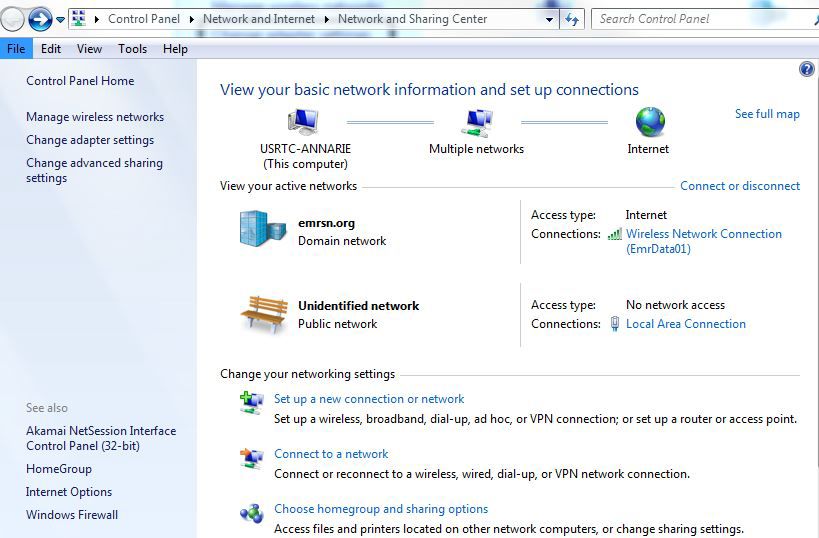Click the emrsn.org domain network building icon
The image size is (819, 538).
click(262, 229)
